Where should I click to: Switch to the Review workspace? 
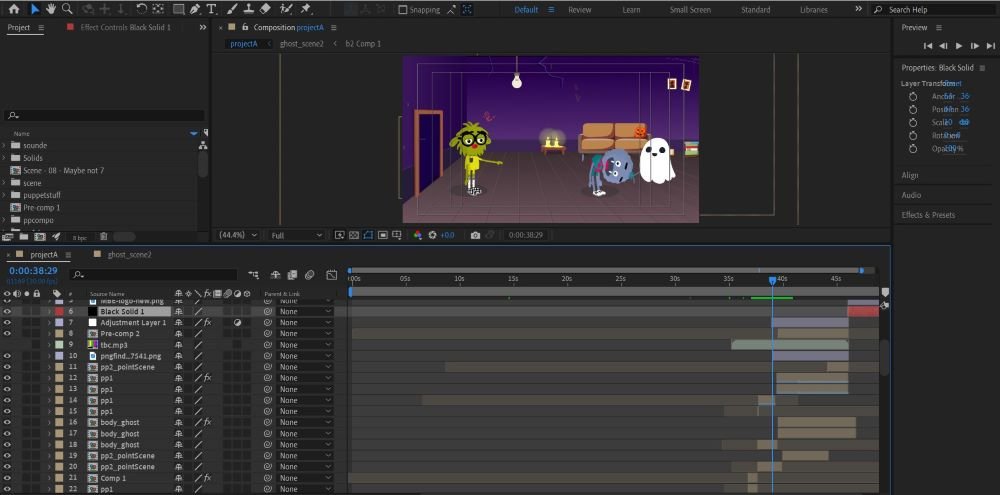pyautogui.click(x=579, y=10)
